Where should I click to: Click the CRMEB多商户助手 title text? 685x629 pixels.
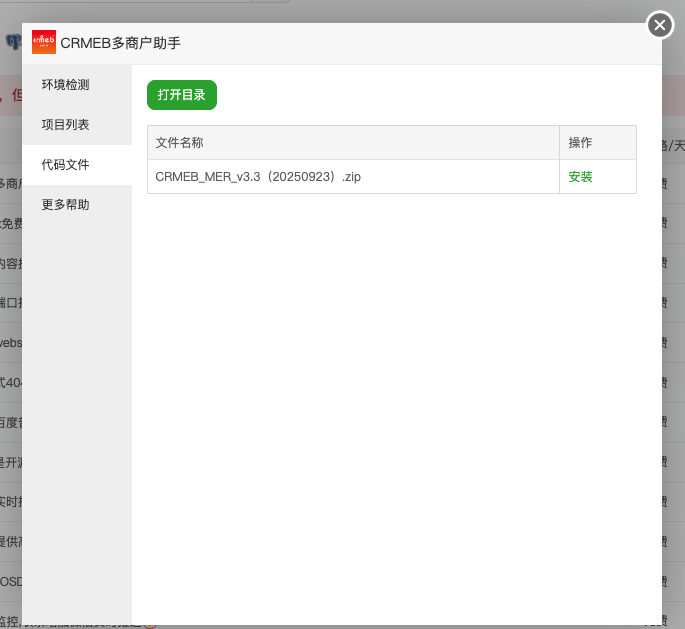tap(121, 43)
